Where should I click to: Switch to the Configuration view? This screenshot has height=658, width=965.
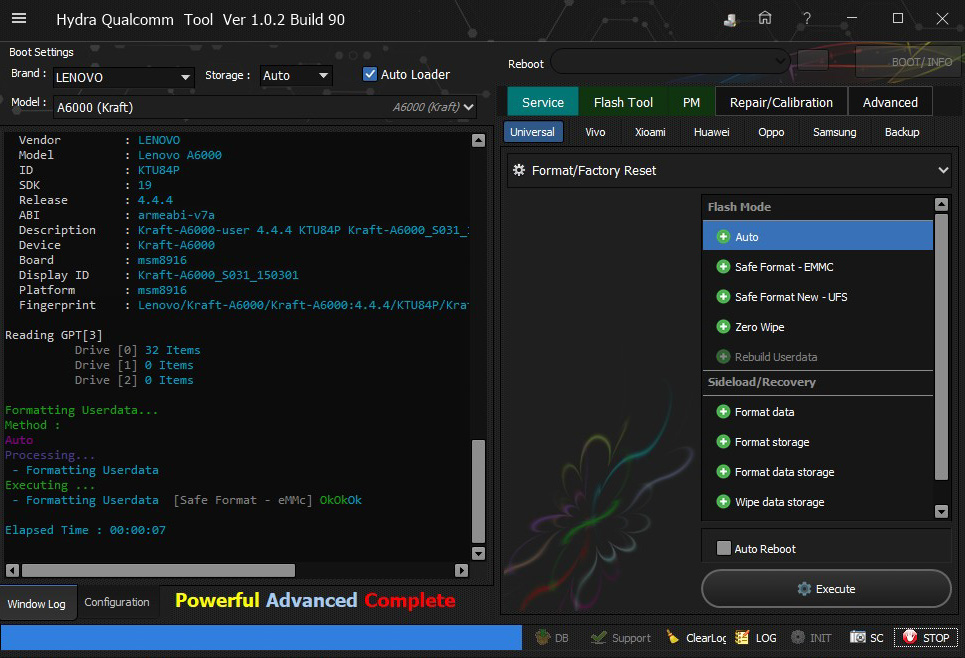pos(117,602)
